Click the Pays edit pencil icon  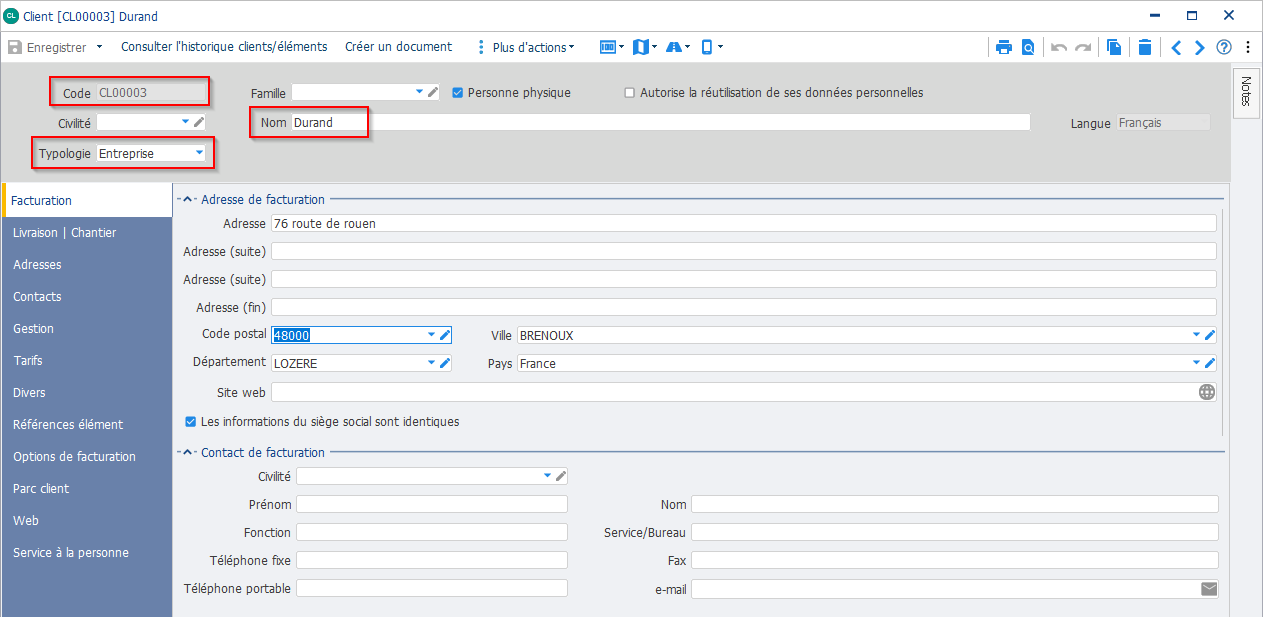coord(1209,363)
